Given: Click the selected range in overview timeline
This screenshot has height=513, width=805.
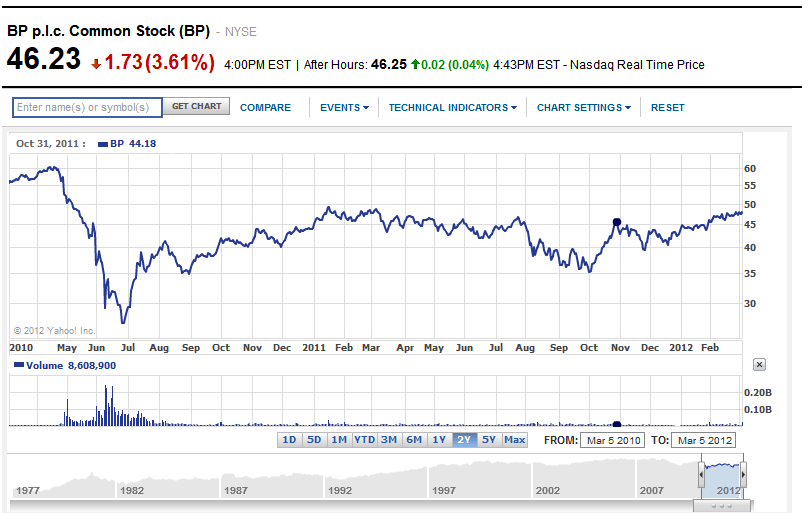Looking at the screenshot, I should (722, 477).
